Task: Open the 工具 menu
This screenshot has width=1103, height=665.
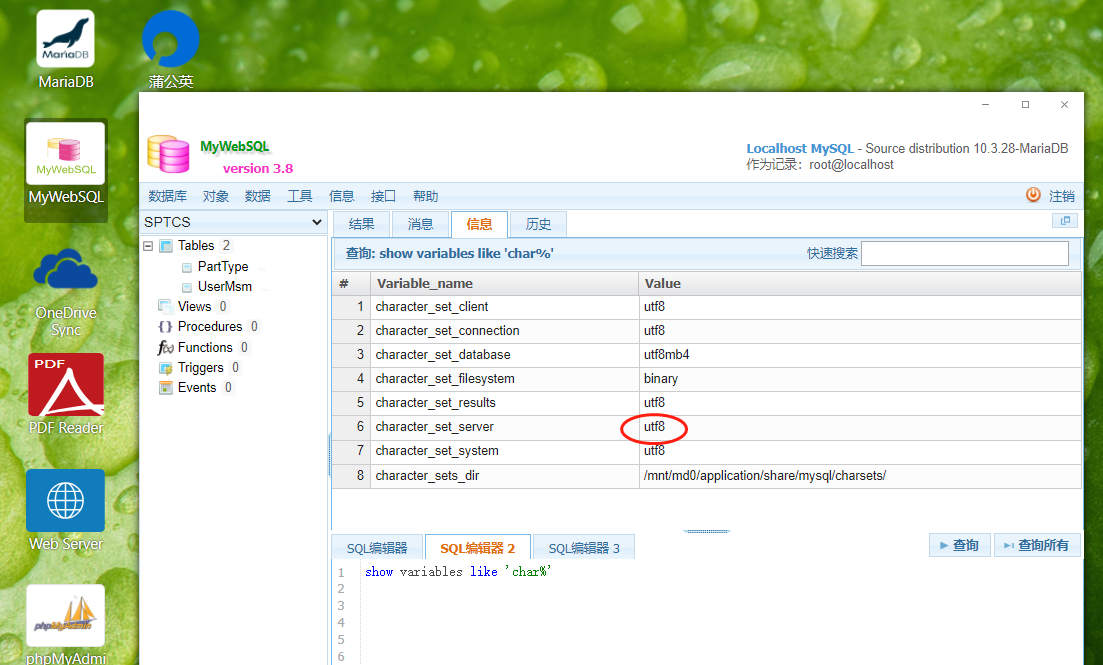Action: (x=299, y=196)
